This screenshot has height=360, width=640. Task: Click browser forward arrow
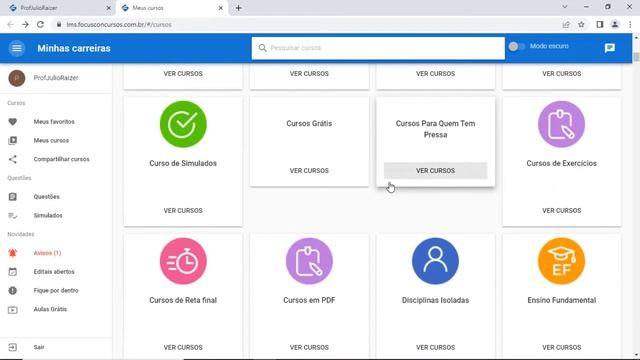(x=25, y=24)
